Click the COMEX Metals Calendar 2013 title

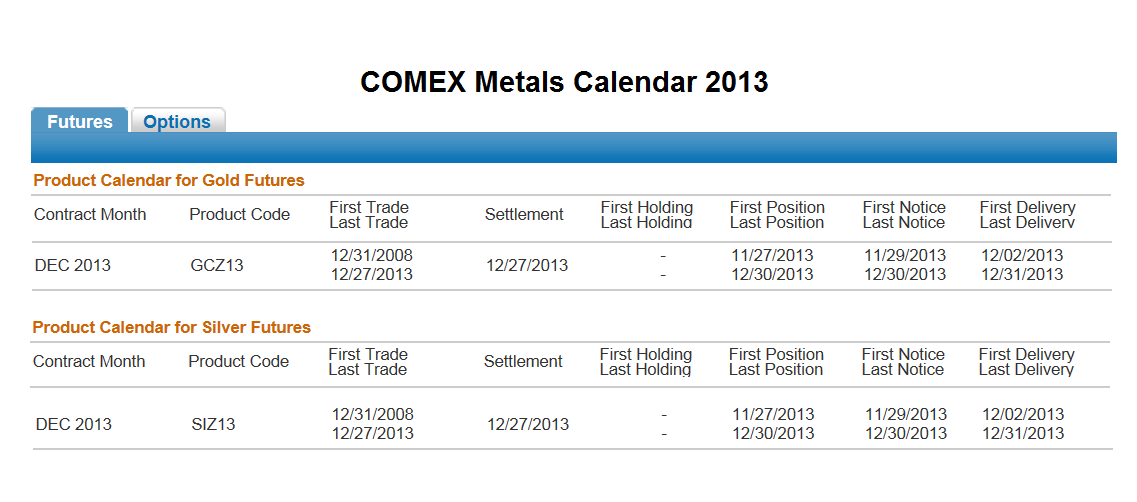tap(564, 82)
